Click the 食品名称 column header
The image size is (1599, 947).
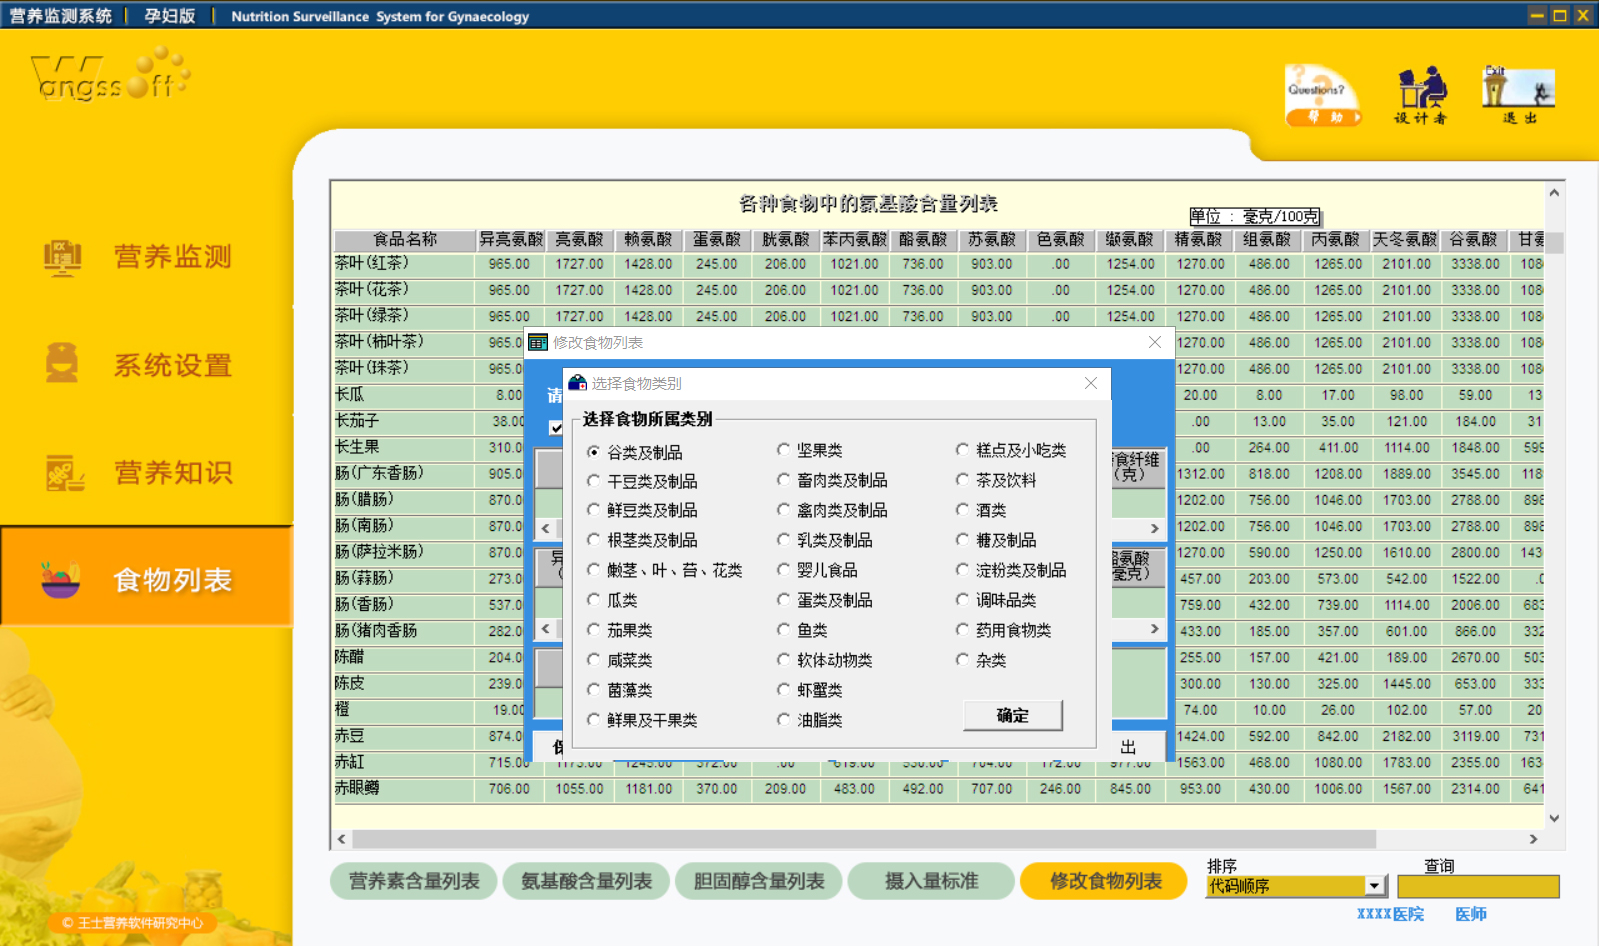(x=405, y=240)
